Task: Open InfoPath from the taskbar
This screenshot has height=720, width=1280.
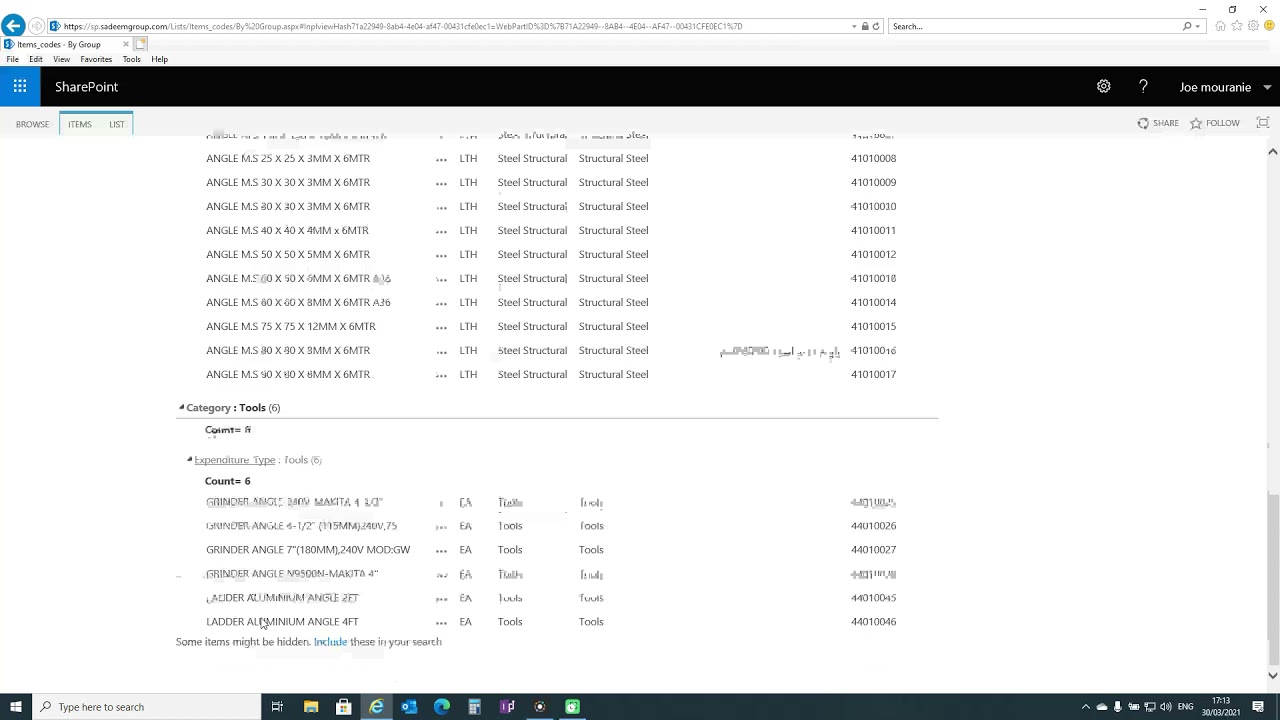Action: tap(507, 707)
